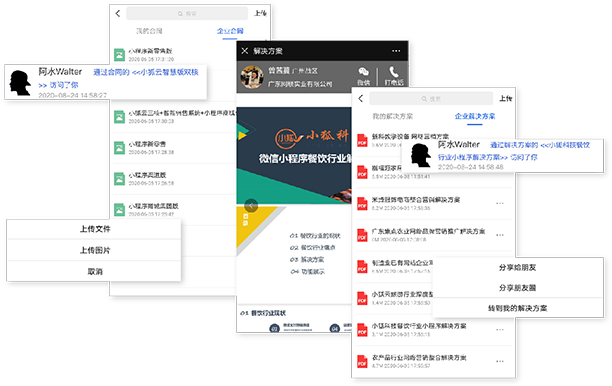612x386 pixels.
Task: Choose 分享给朋友 in share menu
Action: click(518, 268)
